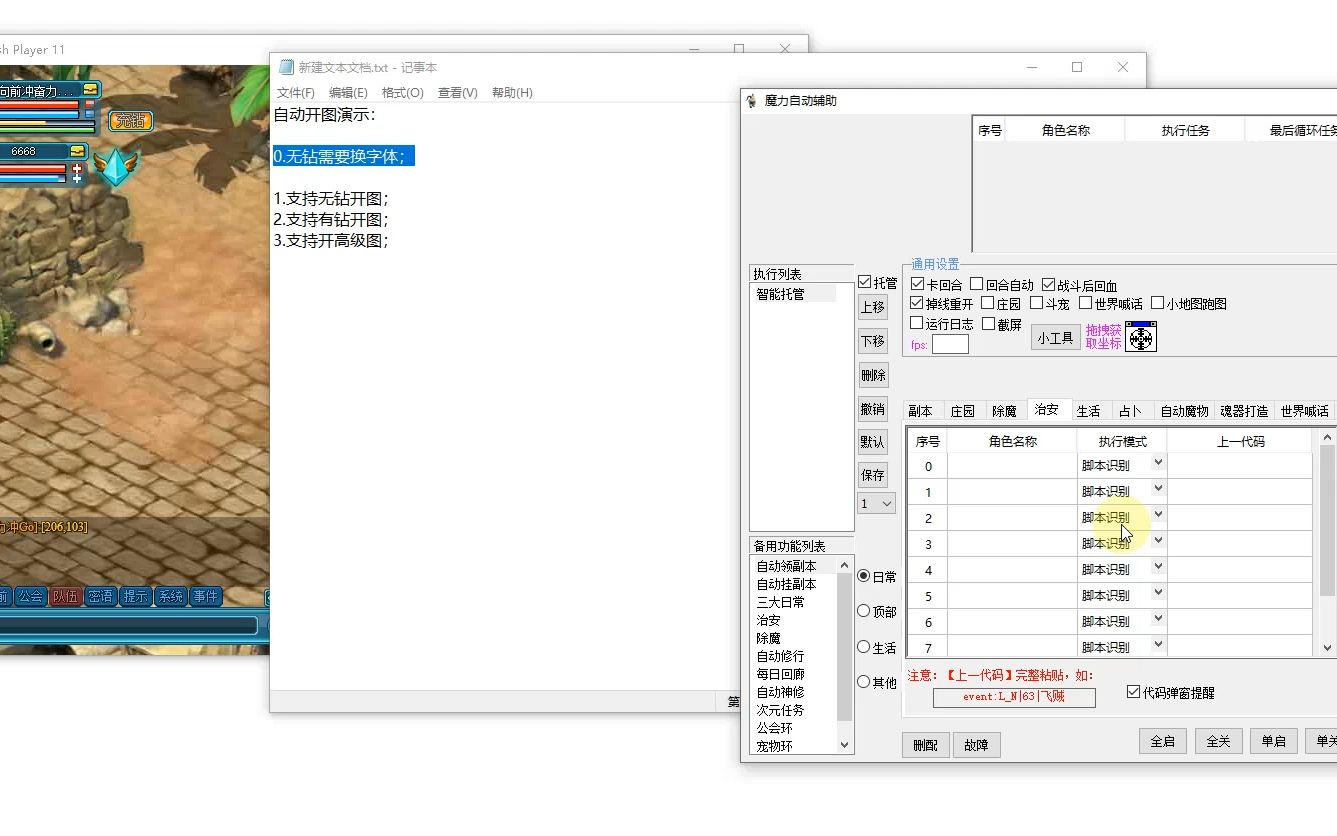
Task: Click the winged blue diamond icon in game
Action: (x=116, y=167)
